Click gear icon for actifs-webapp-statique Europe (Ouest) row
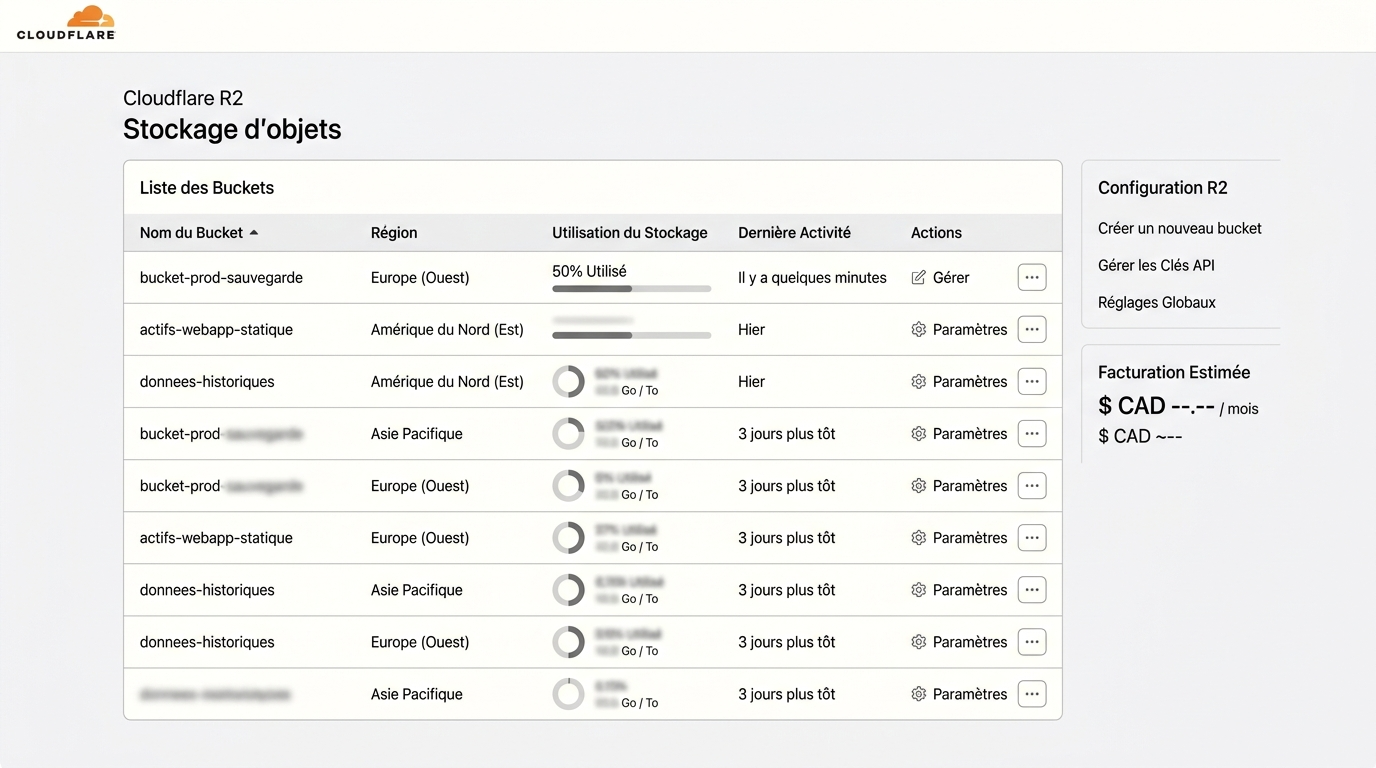 point(919,537)
